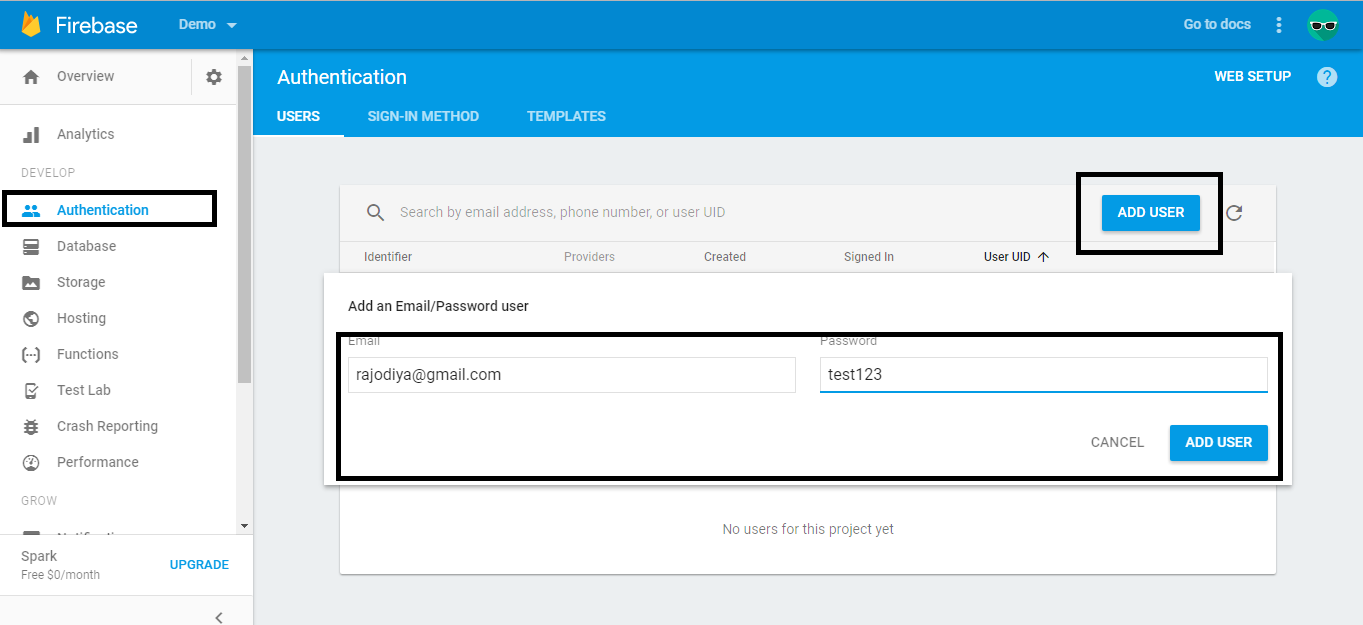Click the Signed In column header
1363x625 pixels.
[868, 257]
